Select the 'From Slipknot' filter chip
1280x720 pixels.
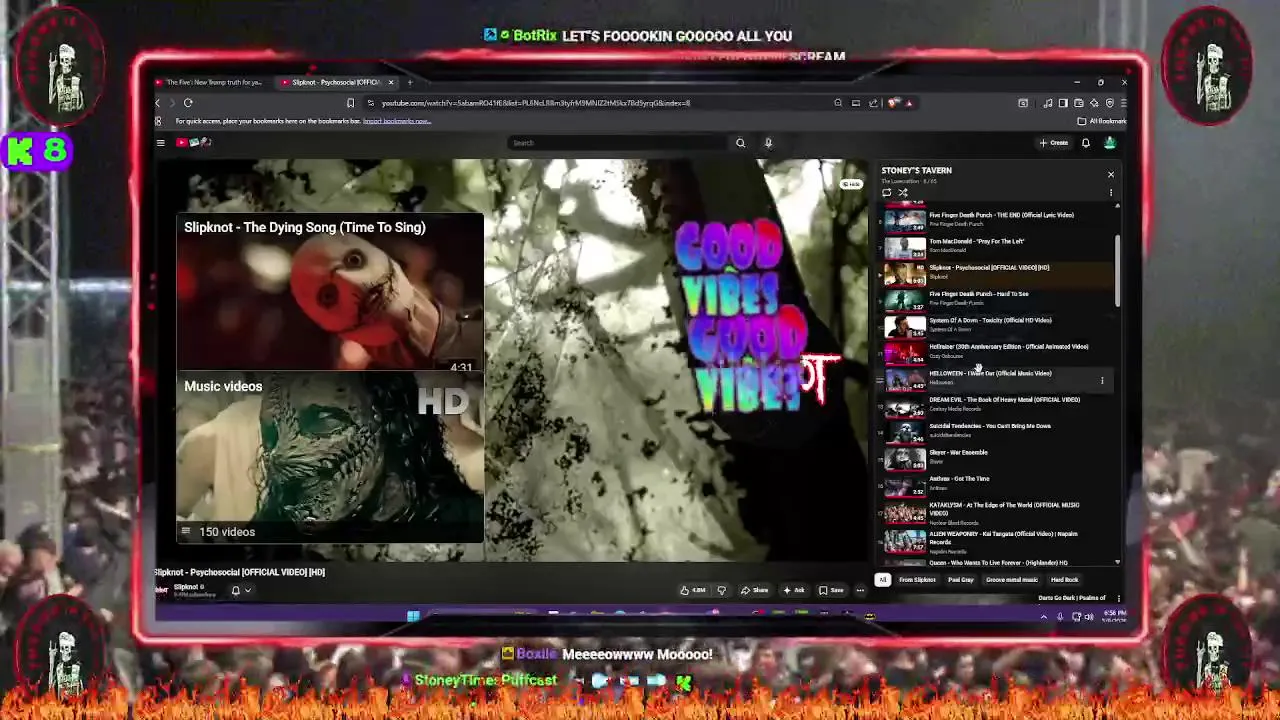(917, 580)
